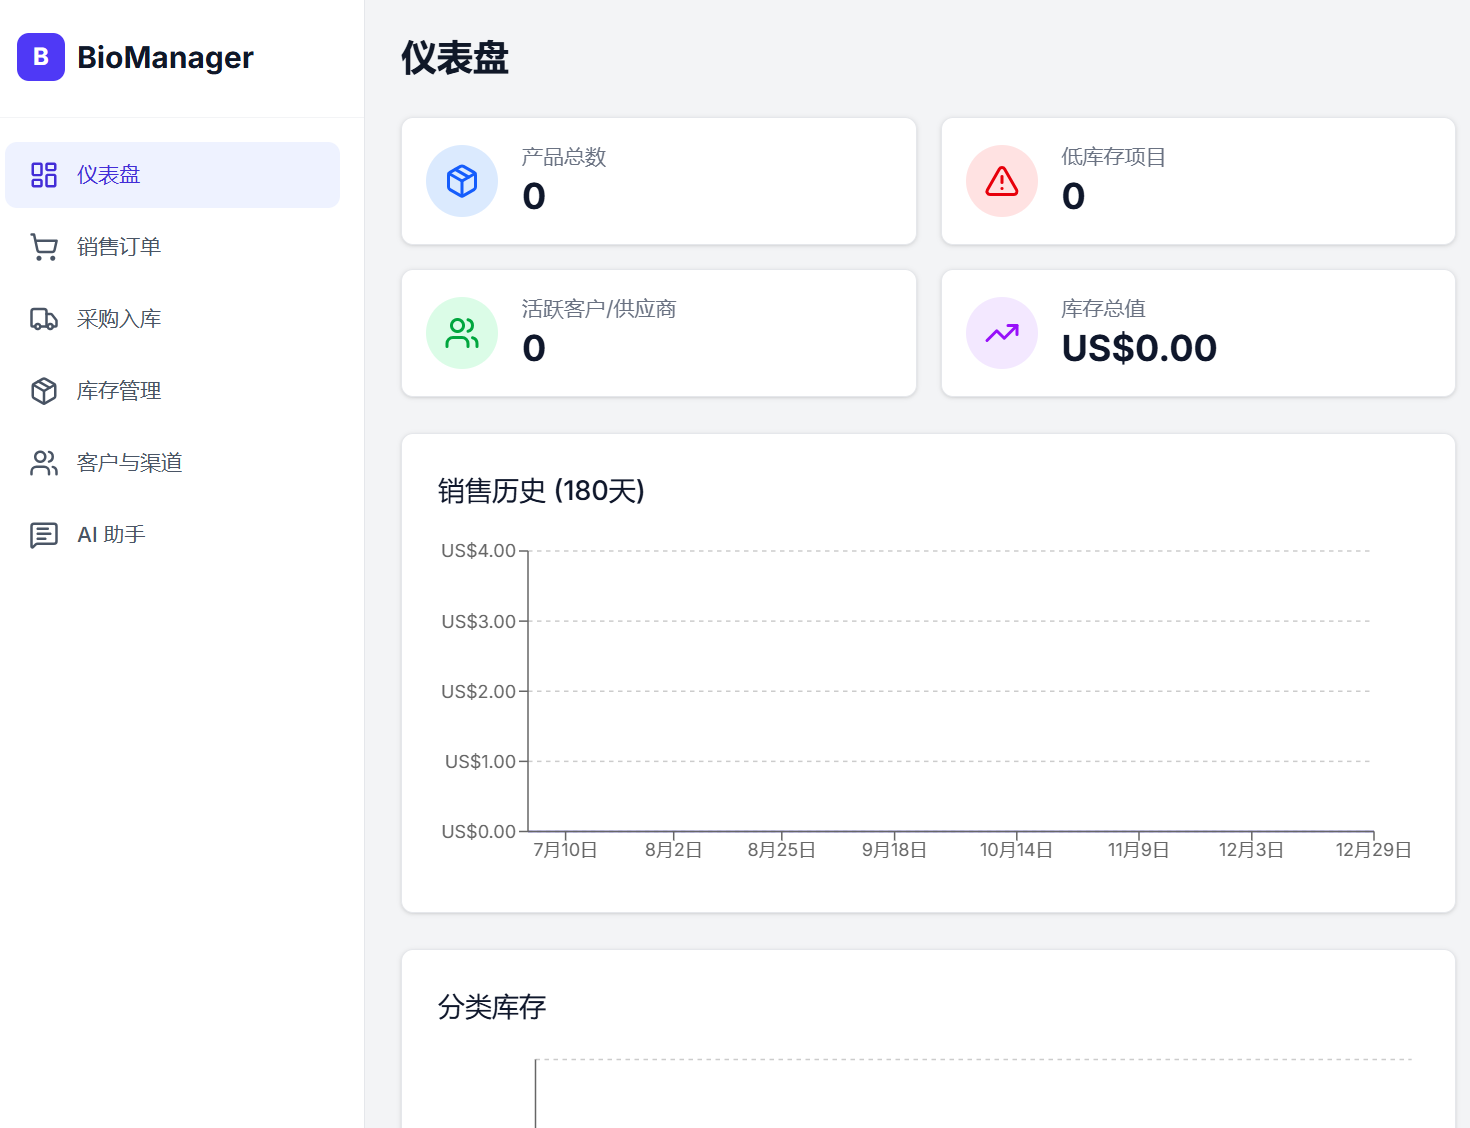This screenshot has width=1470, height=1128.
Task: Click the 库存总值 US$0.00 value
Action: point(1139,348)
